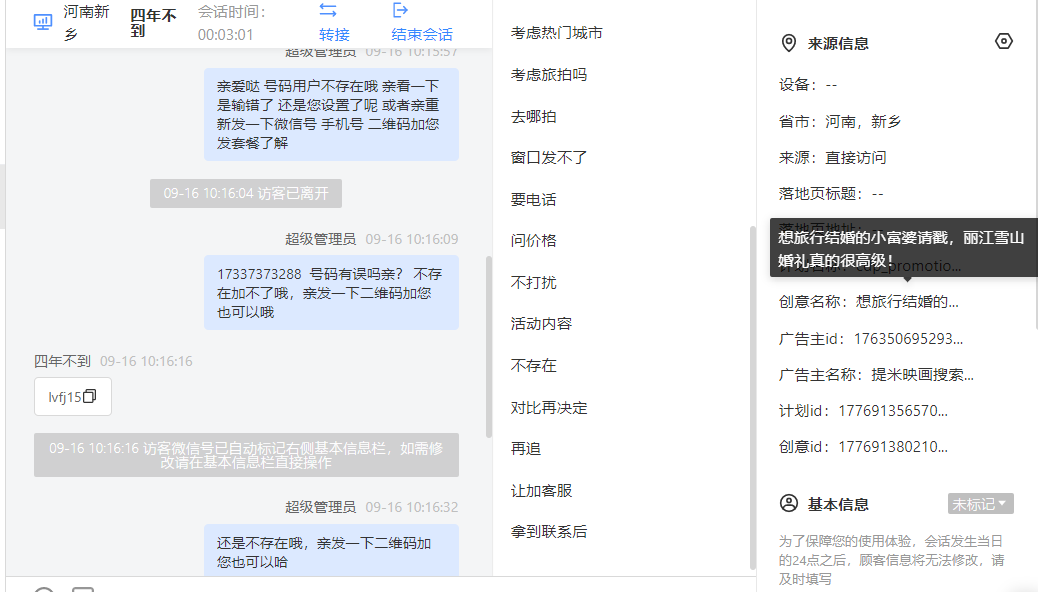Select quick reply 让加客服
The width and height of the screenshot is (1038, 592).
(x=541, y=491)
